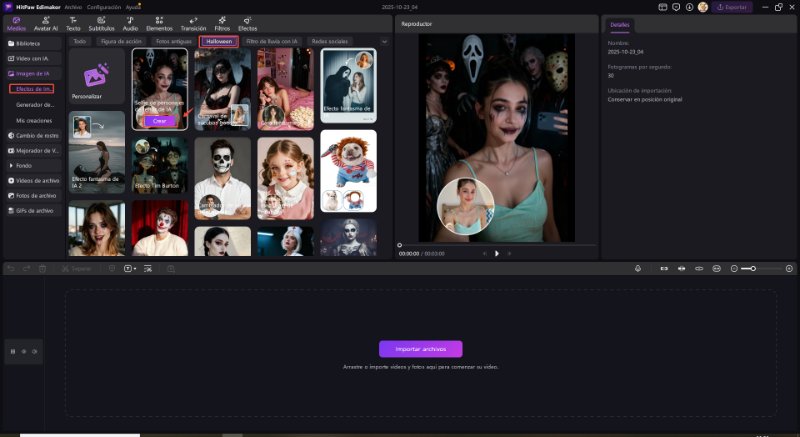The height and width of the screenshot is (437, 800).
Task: Open the Subtítulos panel
Action: pos(101,24)
